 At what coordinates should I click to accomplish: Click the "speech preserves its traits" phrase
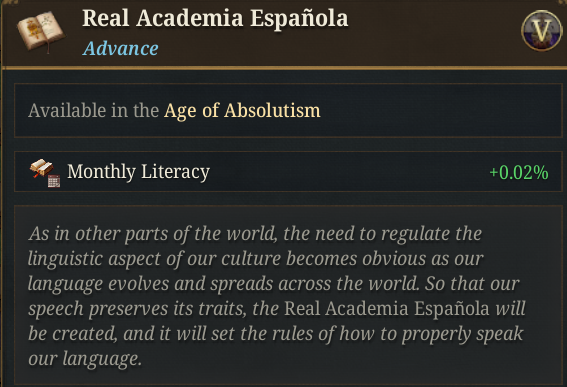pos(137,309)
